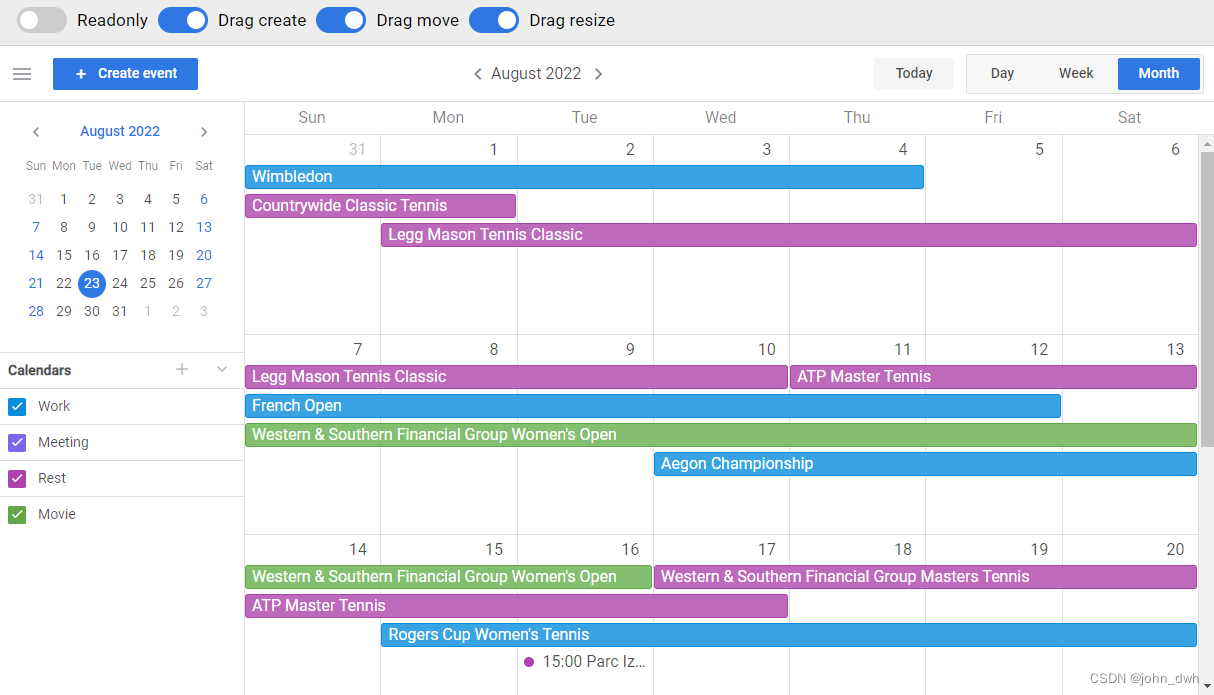Enable the Readonly switch
Viewport: 1214px width, 695px height.
pos(41,20)
